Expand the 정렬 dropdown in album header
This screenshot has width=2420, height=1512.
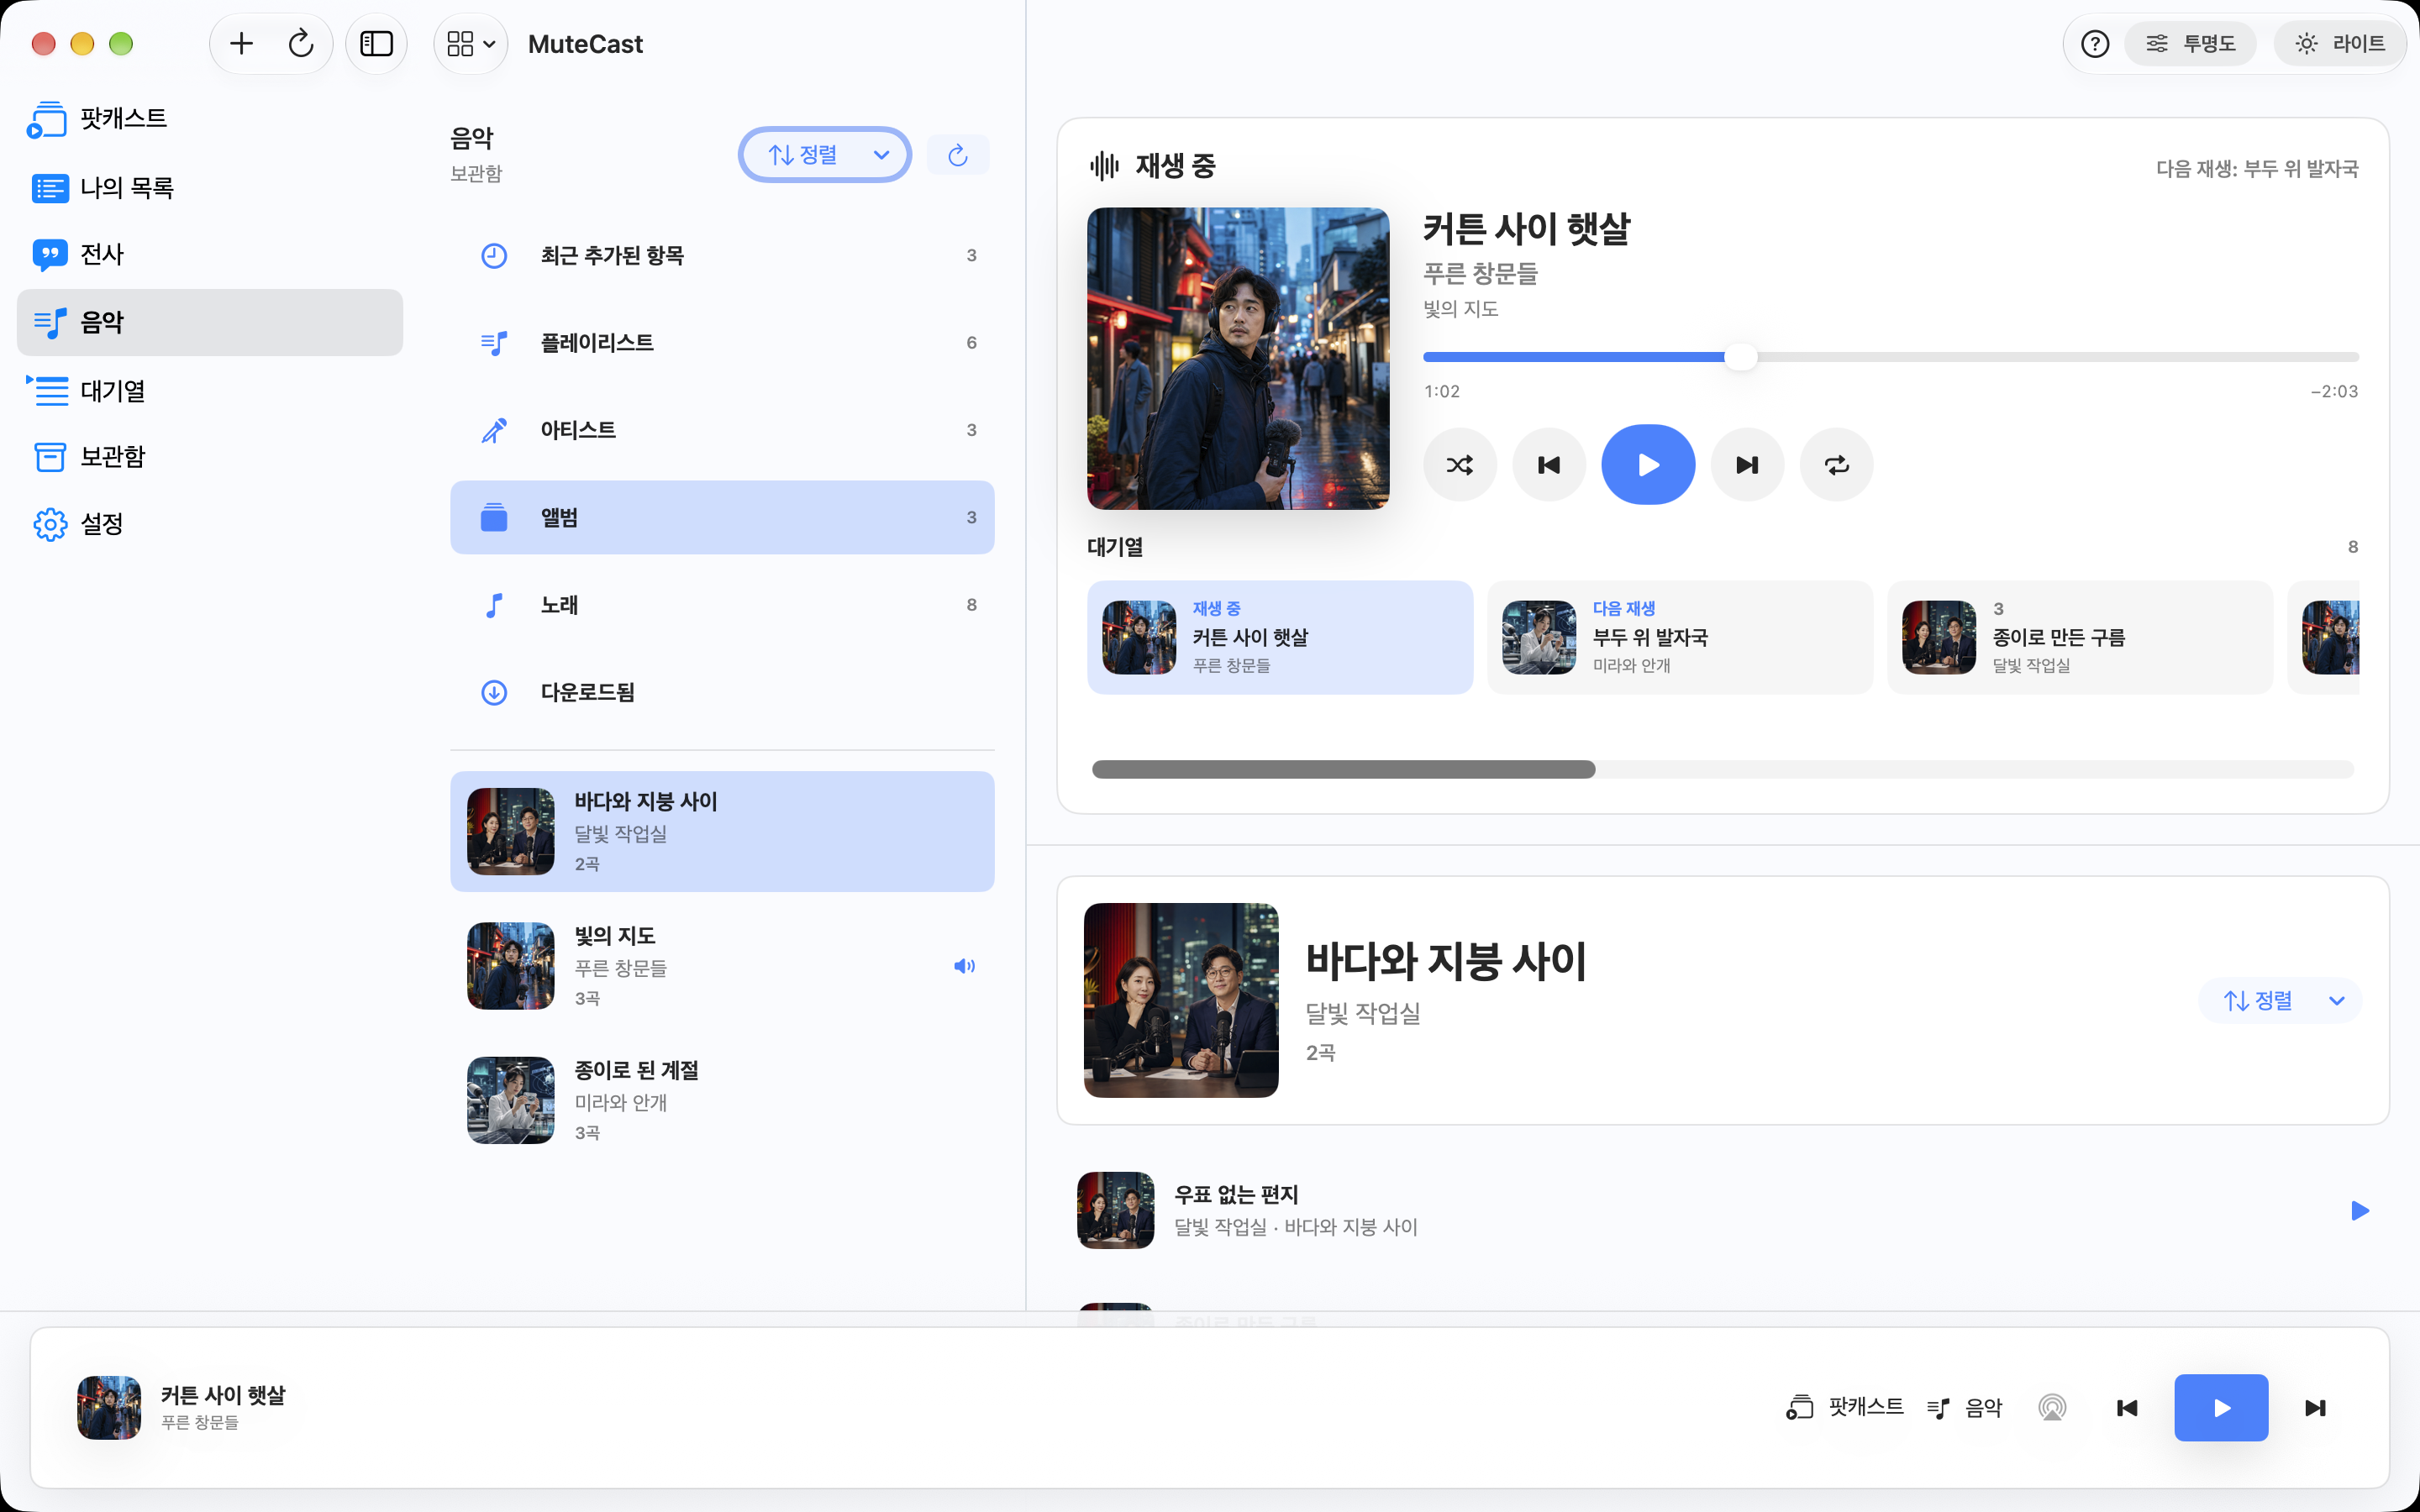click(2281, 1001)
